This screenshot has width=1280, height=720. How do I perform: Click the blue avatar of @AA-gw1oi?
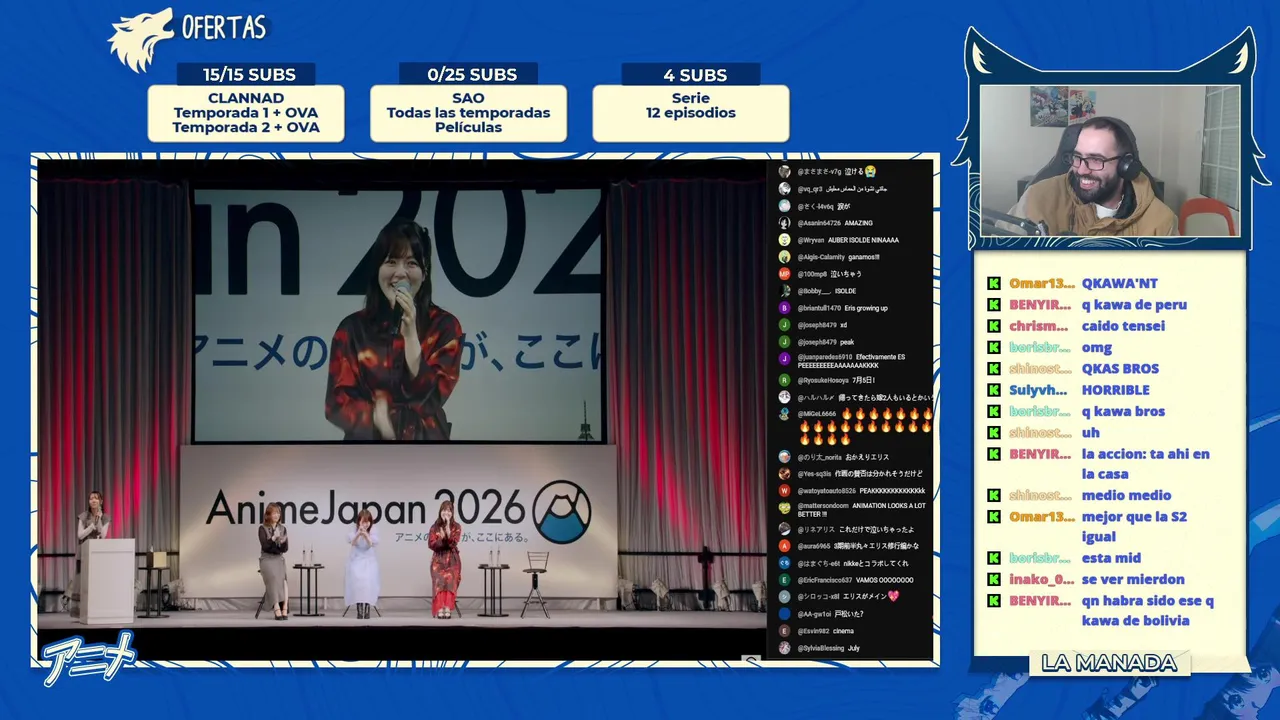[x=785, y=614]
